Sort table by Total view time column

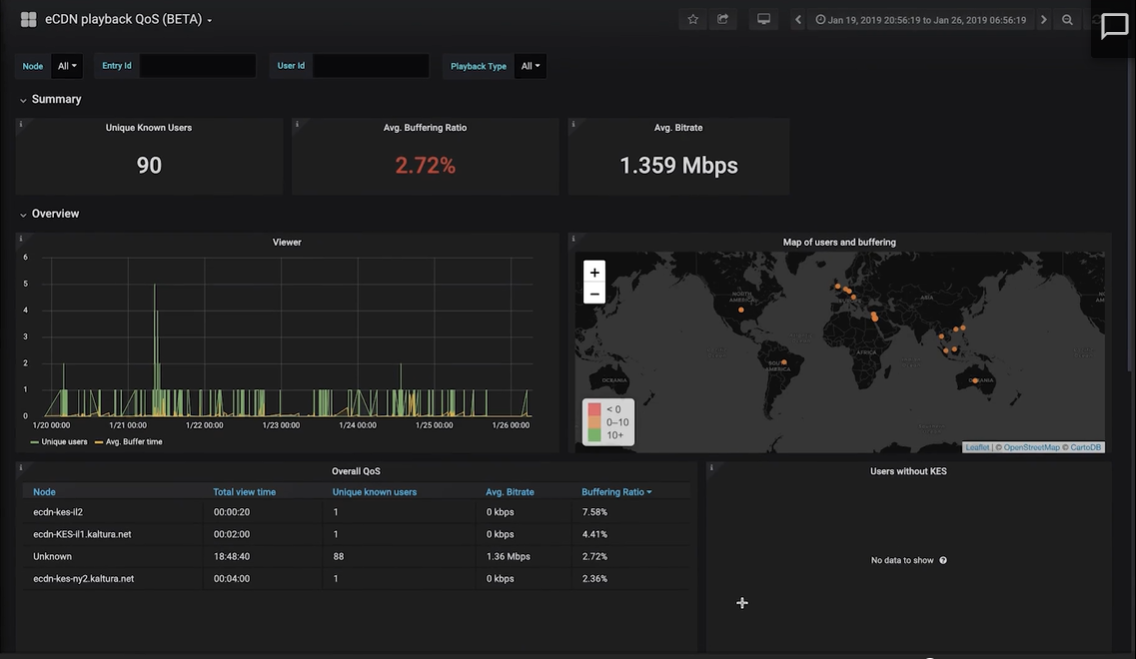tap(244, 492)
